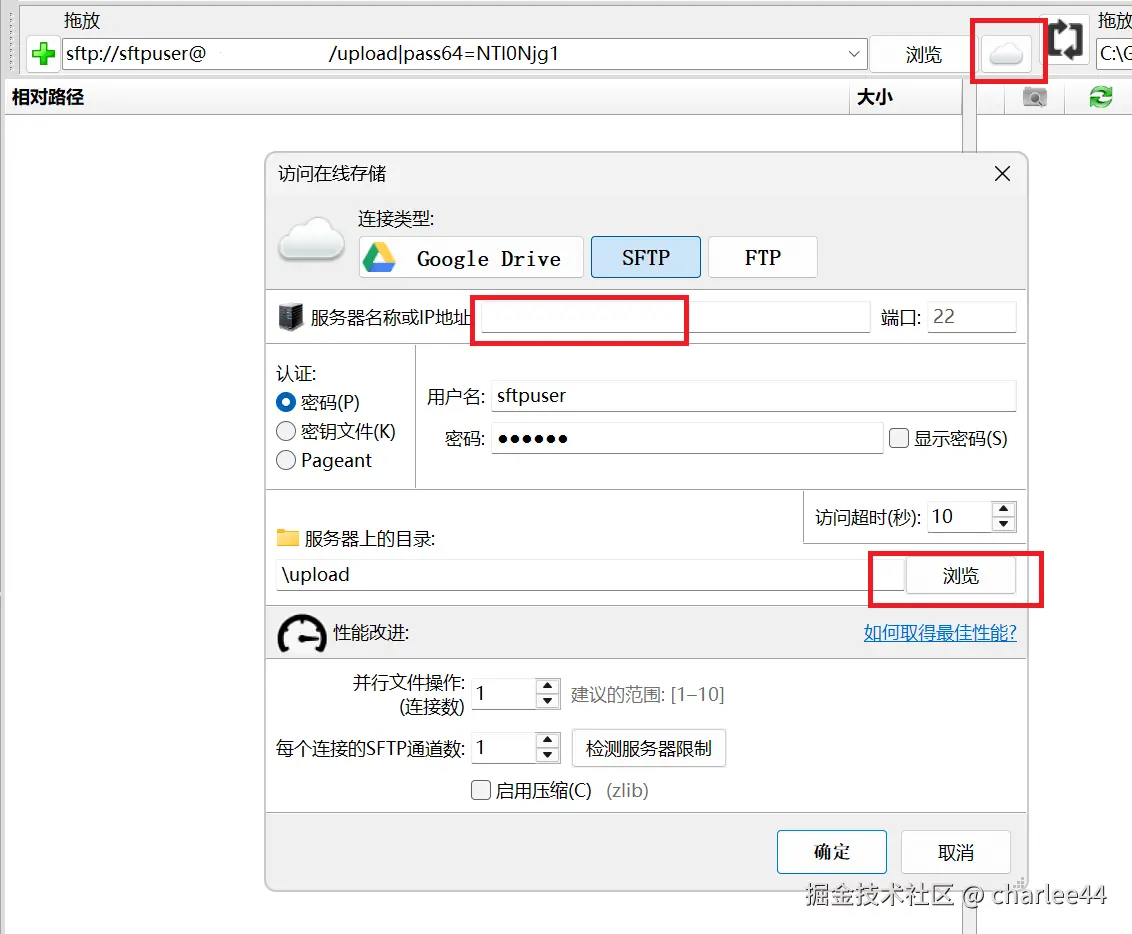Open the cloud online storage icon on toolbar
This screenshot has height=934, width=1132.
(1006, 51)
